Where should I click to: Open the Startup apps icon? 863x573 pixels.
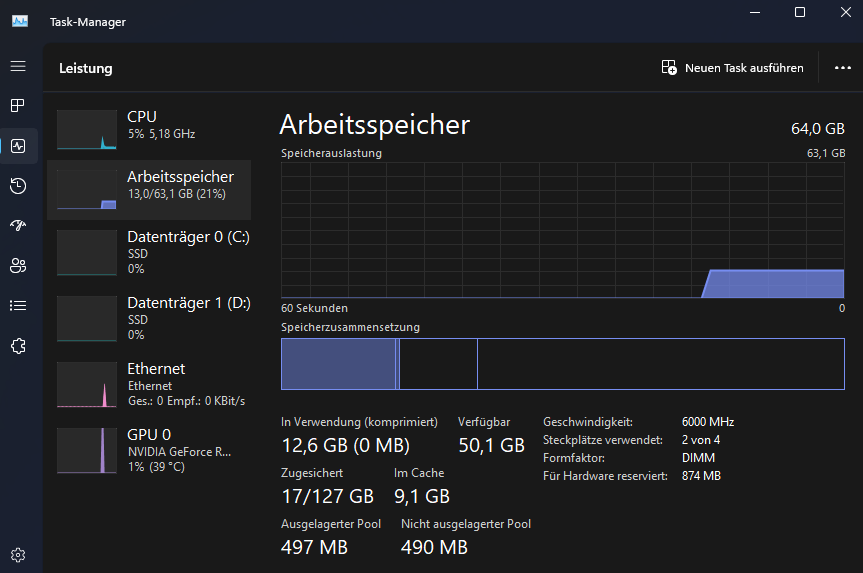click(18, 226)
